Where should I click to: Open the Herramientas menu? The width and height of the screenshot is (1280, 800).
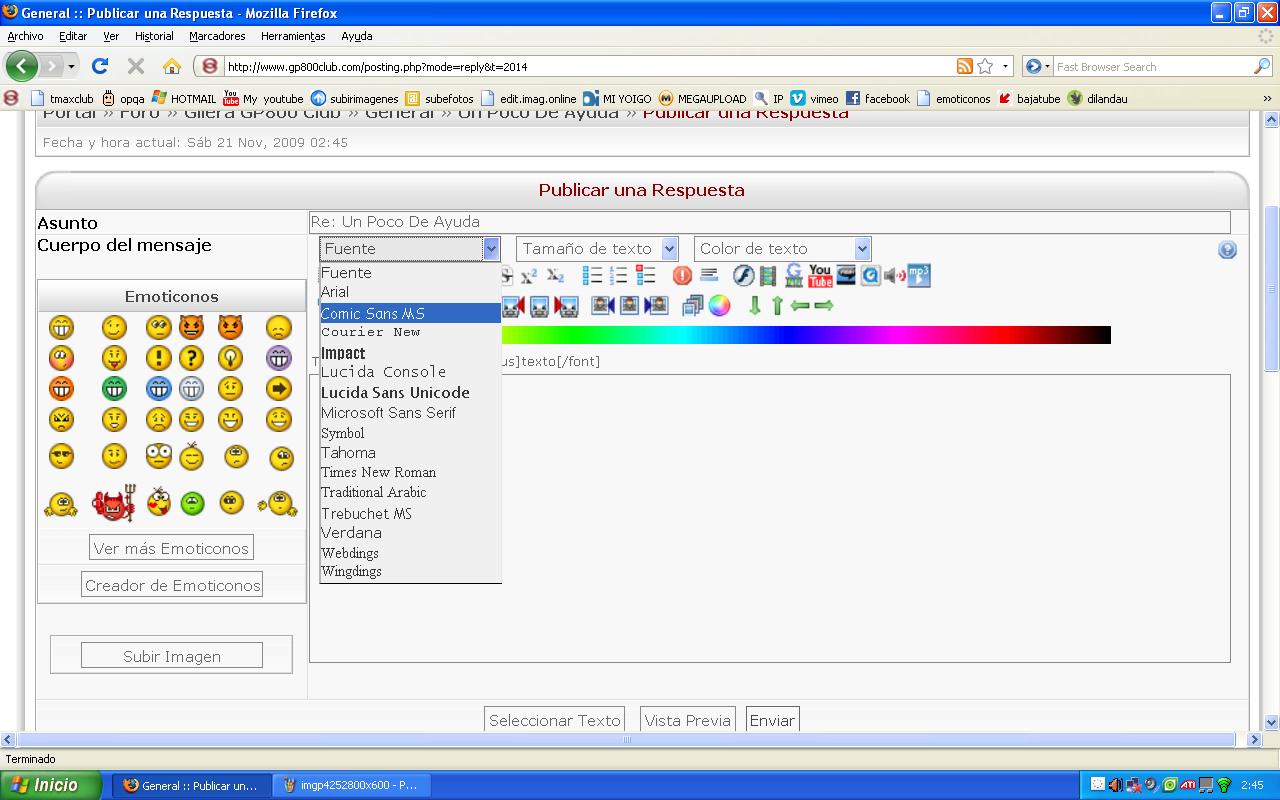tap(293, 36)
